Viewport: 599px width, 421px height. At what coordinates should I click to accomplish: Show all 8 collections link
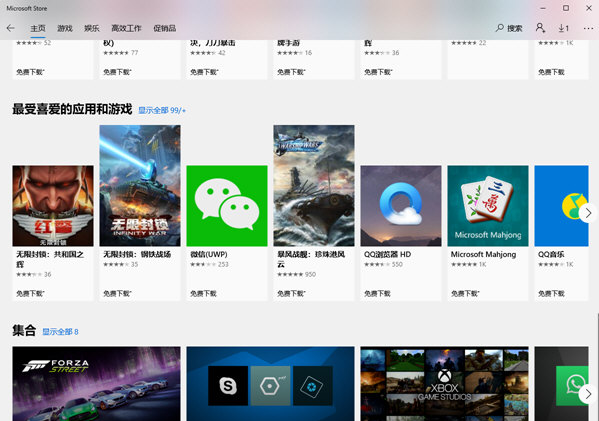point(60,332)
